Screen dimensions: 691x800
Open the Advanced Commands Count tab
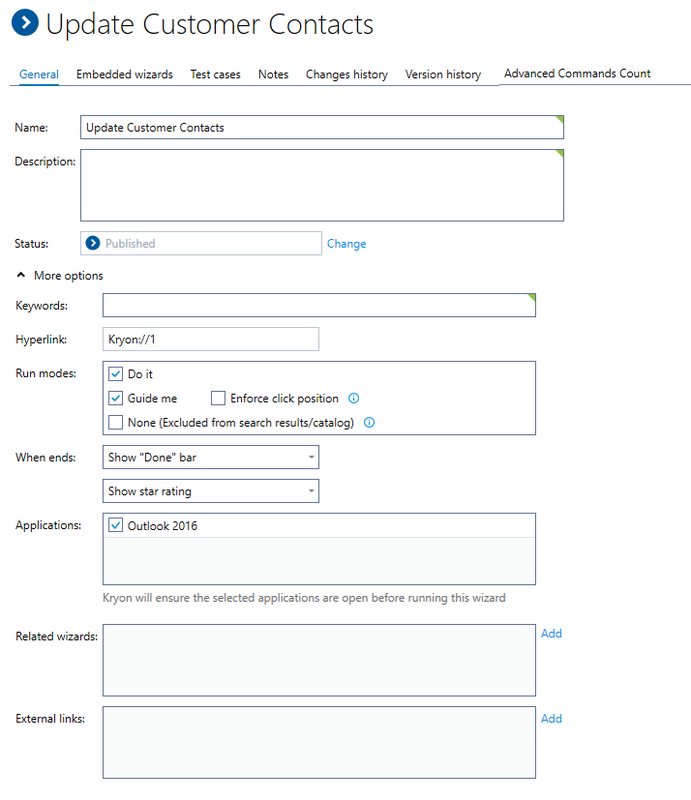[x=577, y=73]
